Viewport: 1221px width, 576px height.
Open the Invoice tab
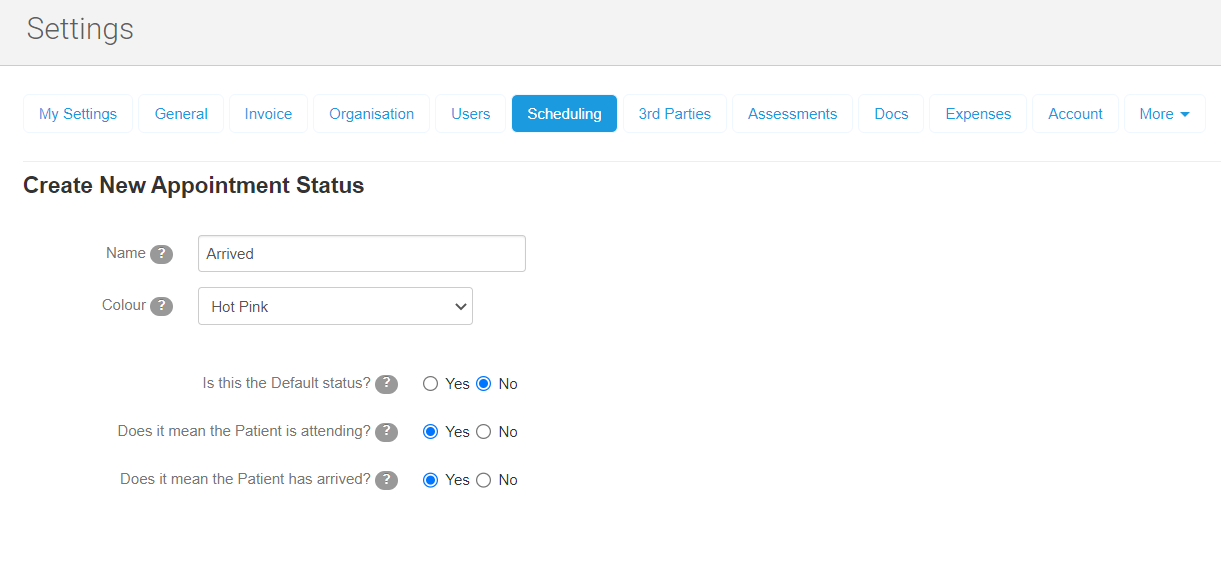pos(268,114)
